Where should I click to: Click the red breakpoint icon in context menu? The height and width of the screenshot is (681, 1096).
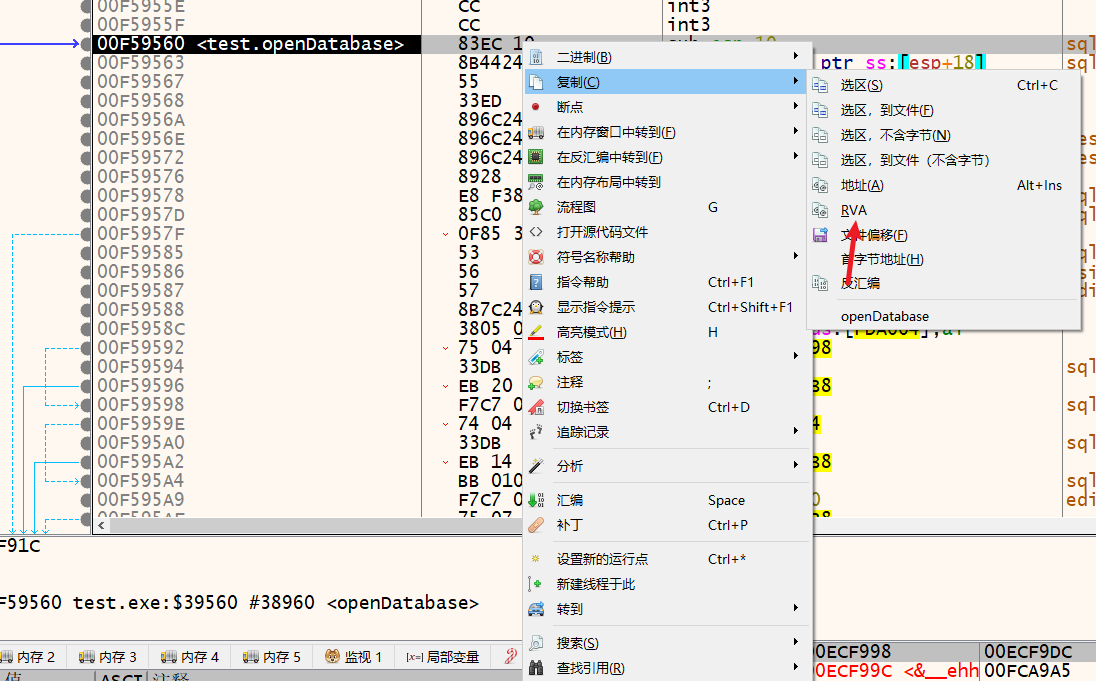pyautogui.click(x=536, y=107)
